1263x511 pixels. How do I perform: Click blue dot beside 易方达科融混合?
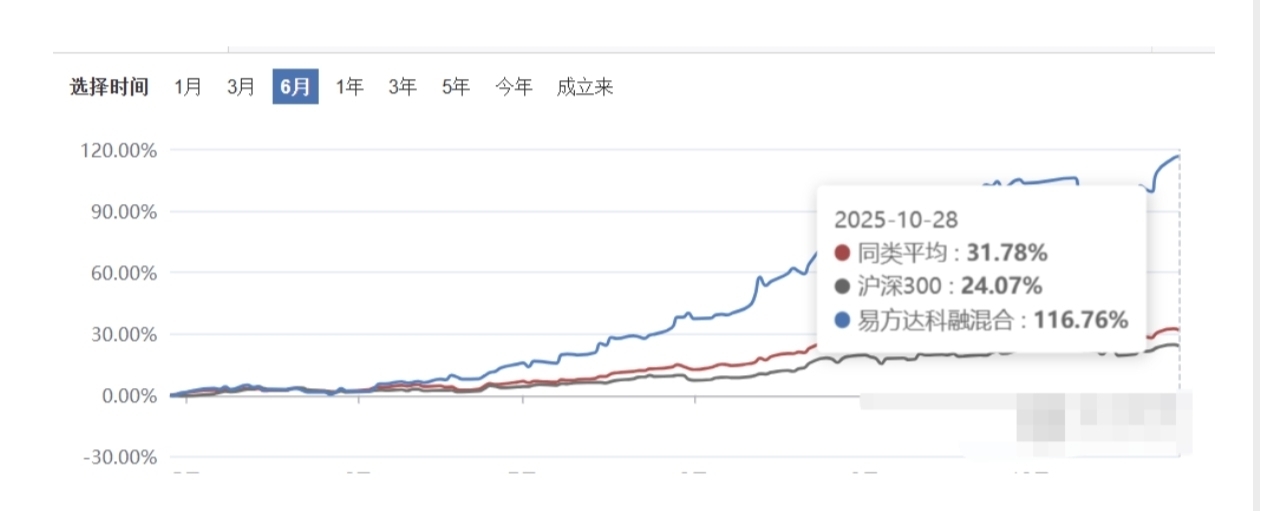[x=842, y=320]
